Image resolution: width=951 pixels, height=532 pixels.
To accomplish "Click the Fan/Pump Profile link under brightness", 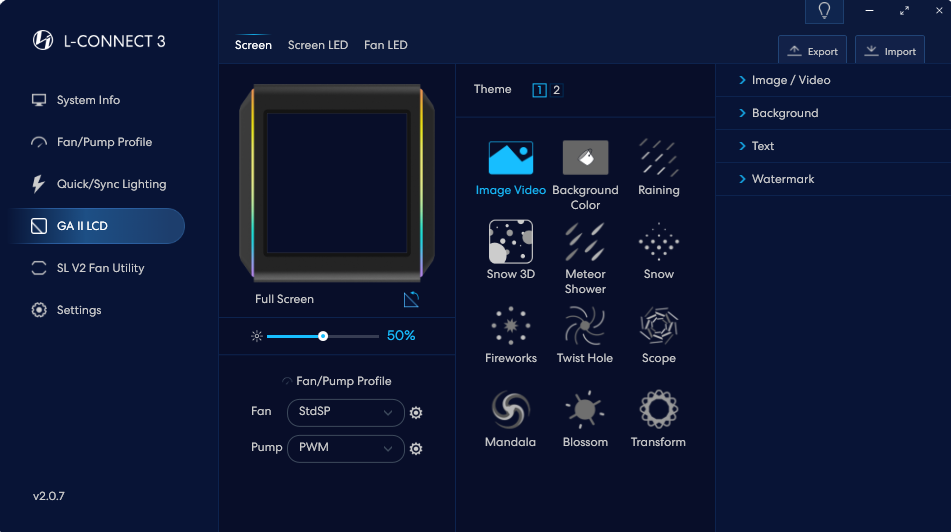I will coord(337,381).
